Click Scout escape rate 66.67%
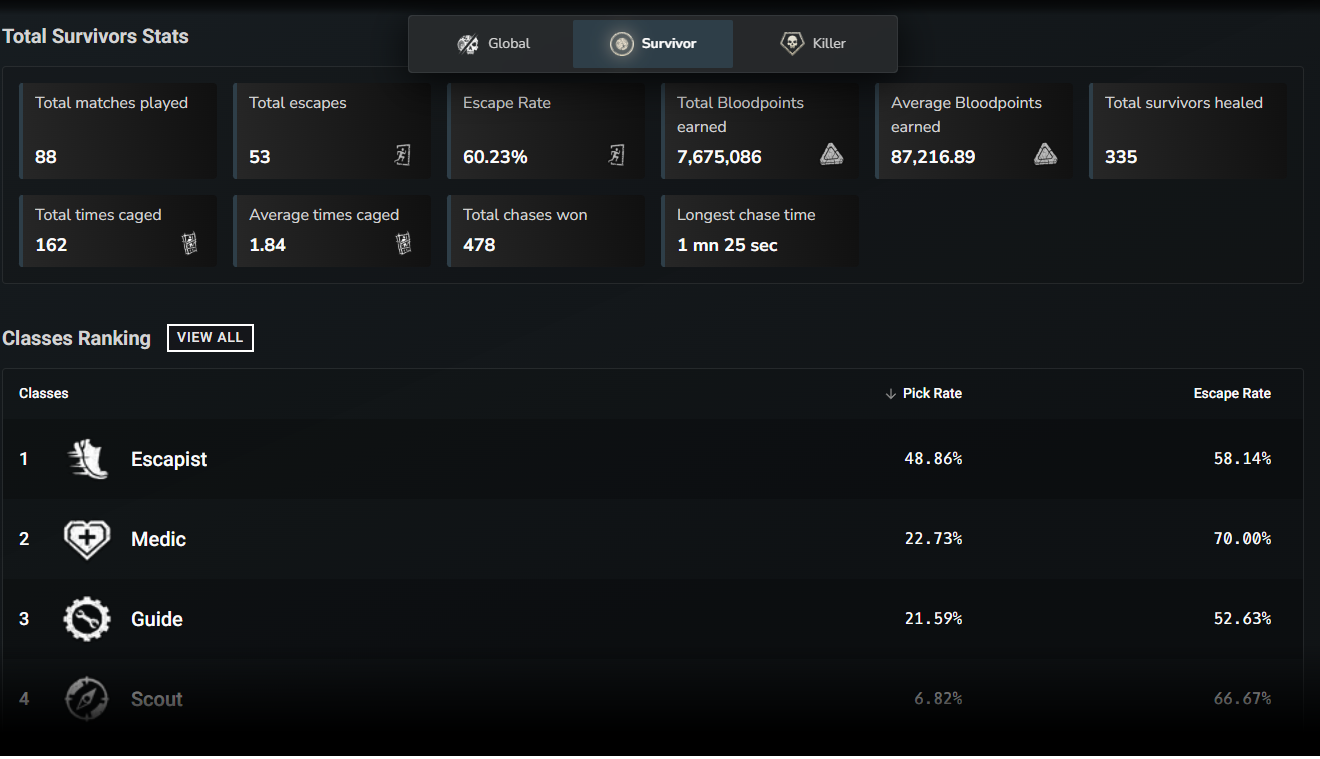Screen dimensions: 1320x759 coord(1242,699)
